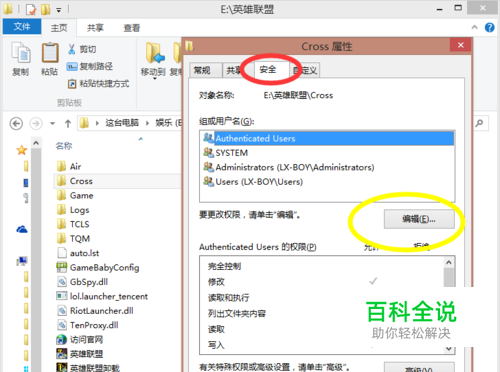Switch to the Home (主页) ribbon tab
Viewport: 500px width, 372px height.
pyautogui.click(x=59, y=28)
